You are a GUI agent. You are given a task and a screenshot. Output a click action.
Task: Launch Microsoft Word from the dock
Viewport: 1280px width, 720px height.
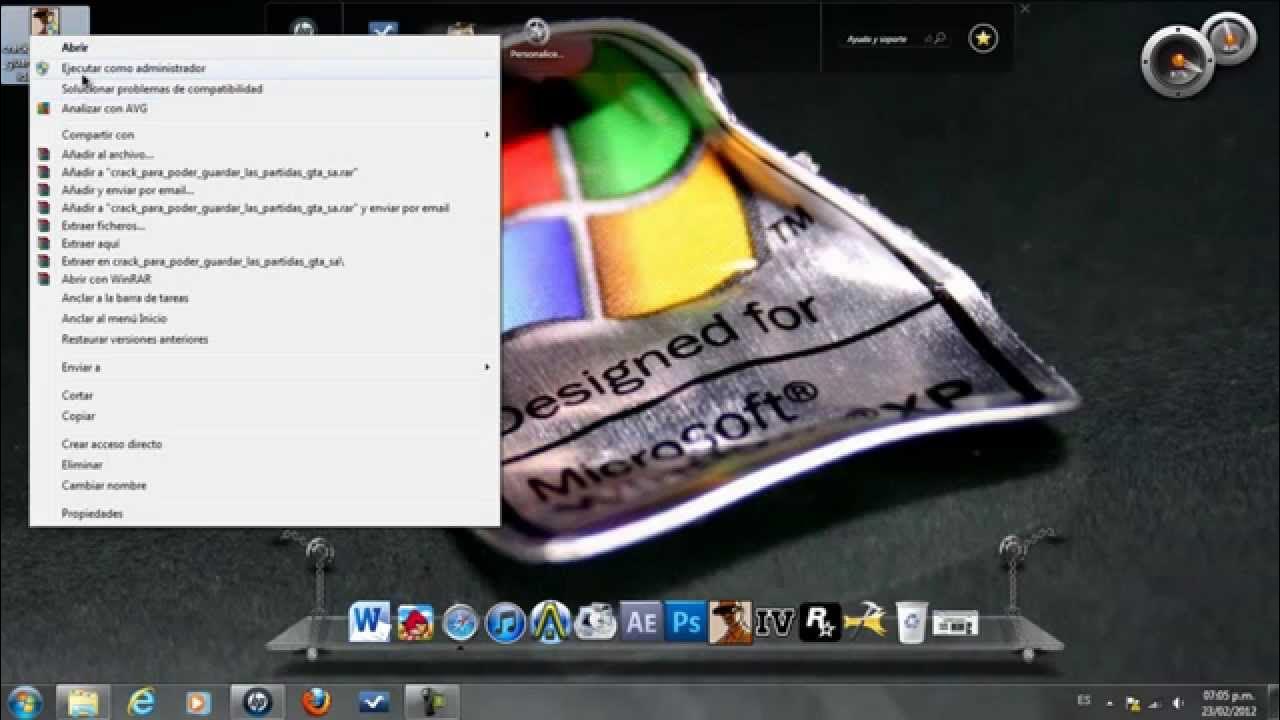click(369, 623)
